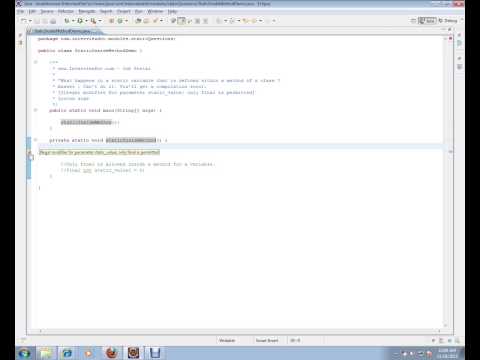Open the Help menu
Image resolution: width=480 pixels, height=360 pixels.
(x=172, y=11)
